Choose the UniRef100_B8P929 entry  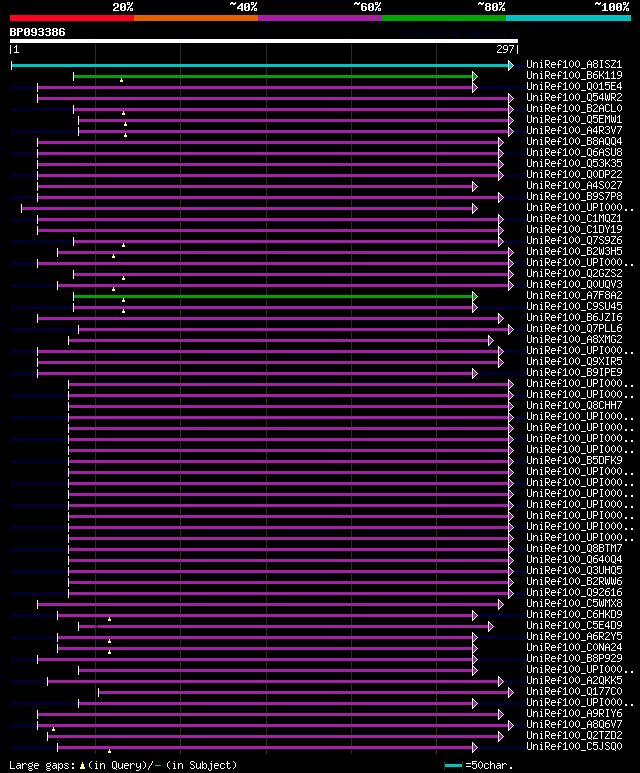(x=574, y=658)
